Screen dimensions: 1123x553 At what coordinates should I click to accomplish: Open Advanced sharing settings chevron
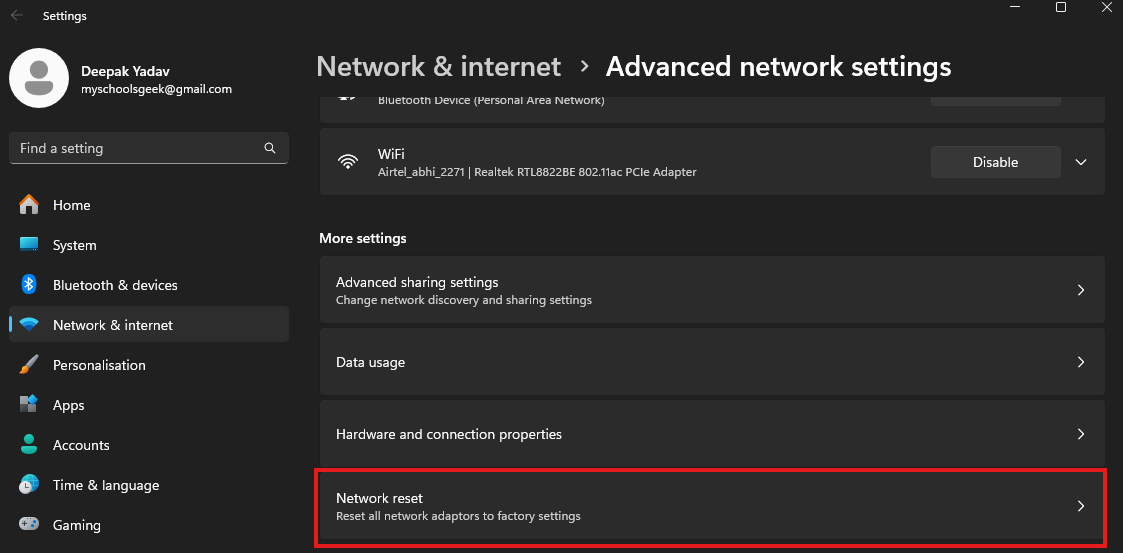coord(1080,290)
